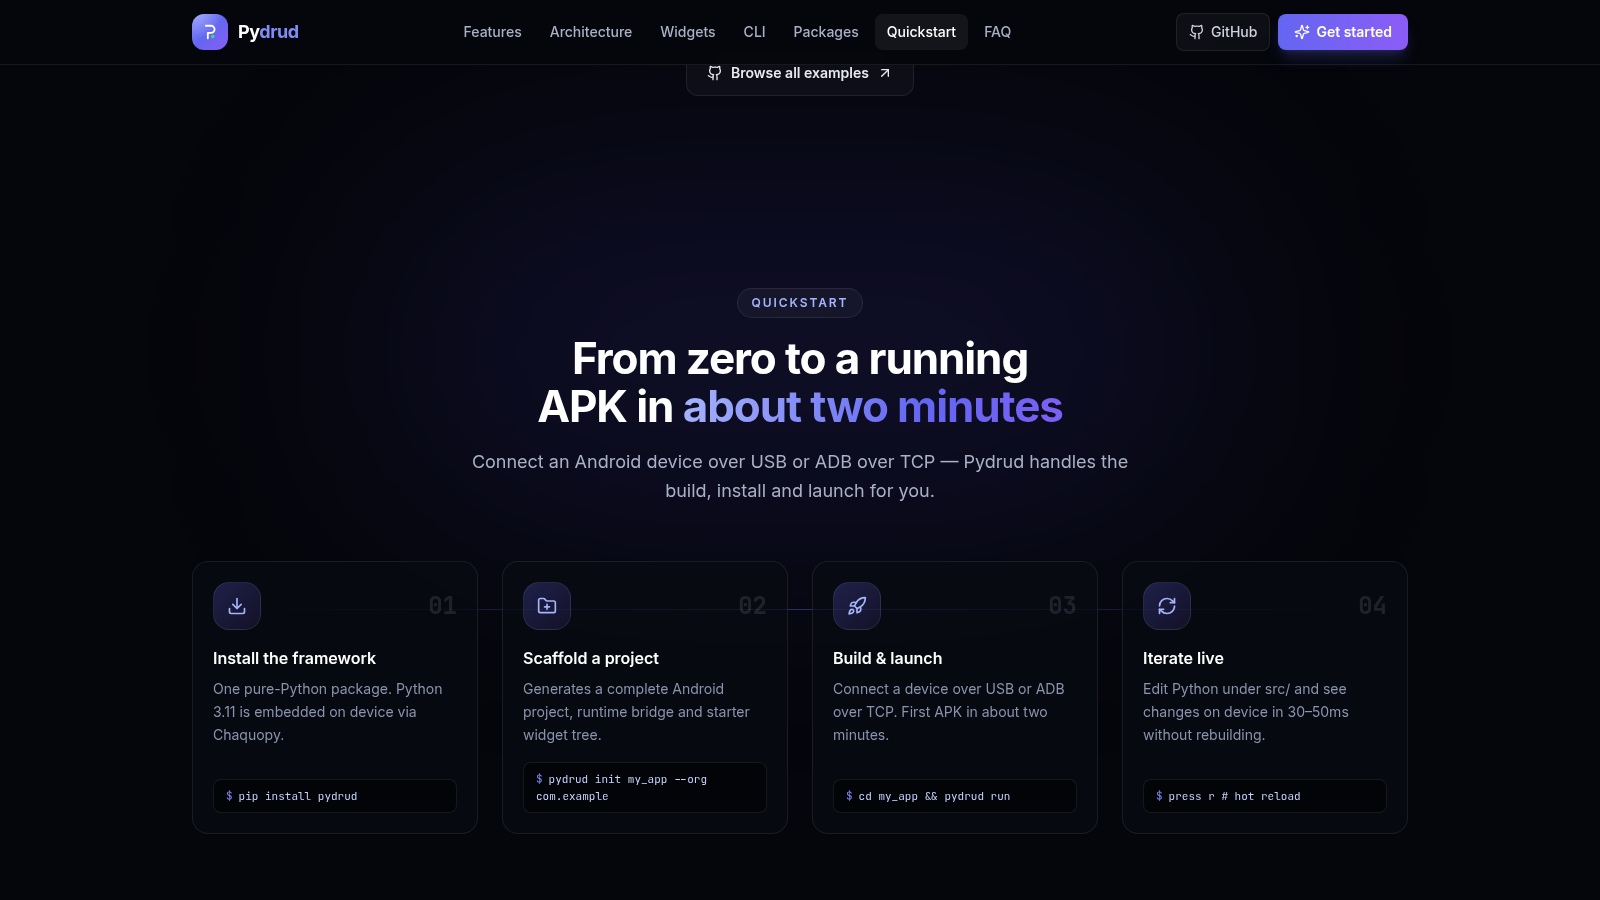Click the step number 01
The width and height of the screenshot is (1600, 900).
(x=442, y=606)
